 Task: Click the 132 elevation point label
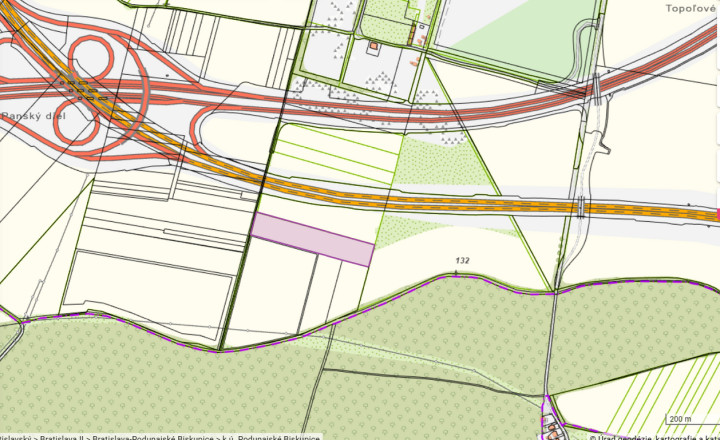(x=462, y=260)
